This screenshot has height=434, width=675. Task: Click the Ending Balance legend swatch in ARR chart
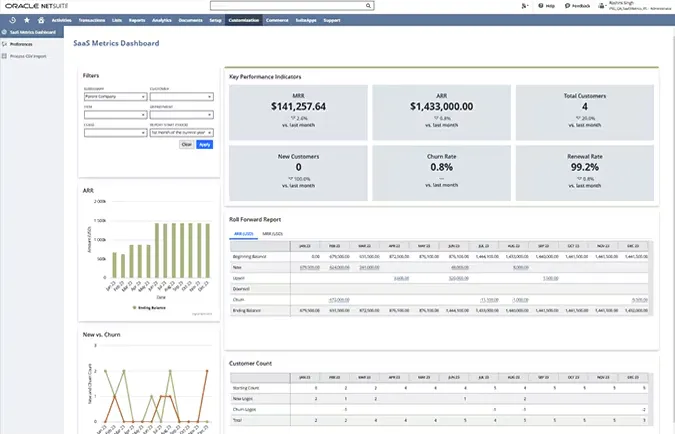(136, 306)
